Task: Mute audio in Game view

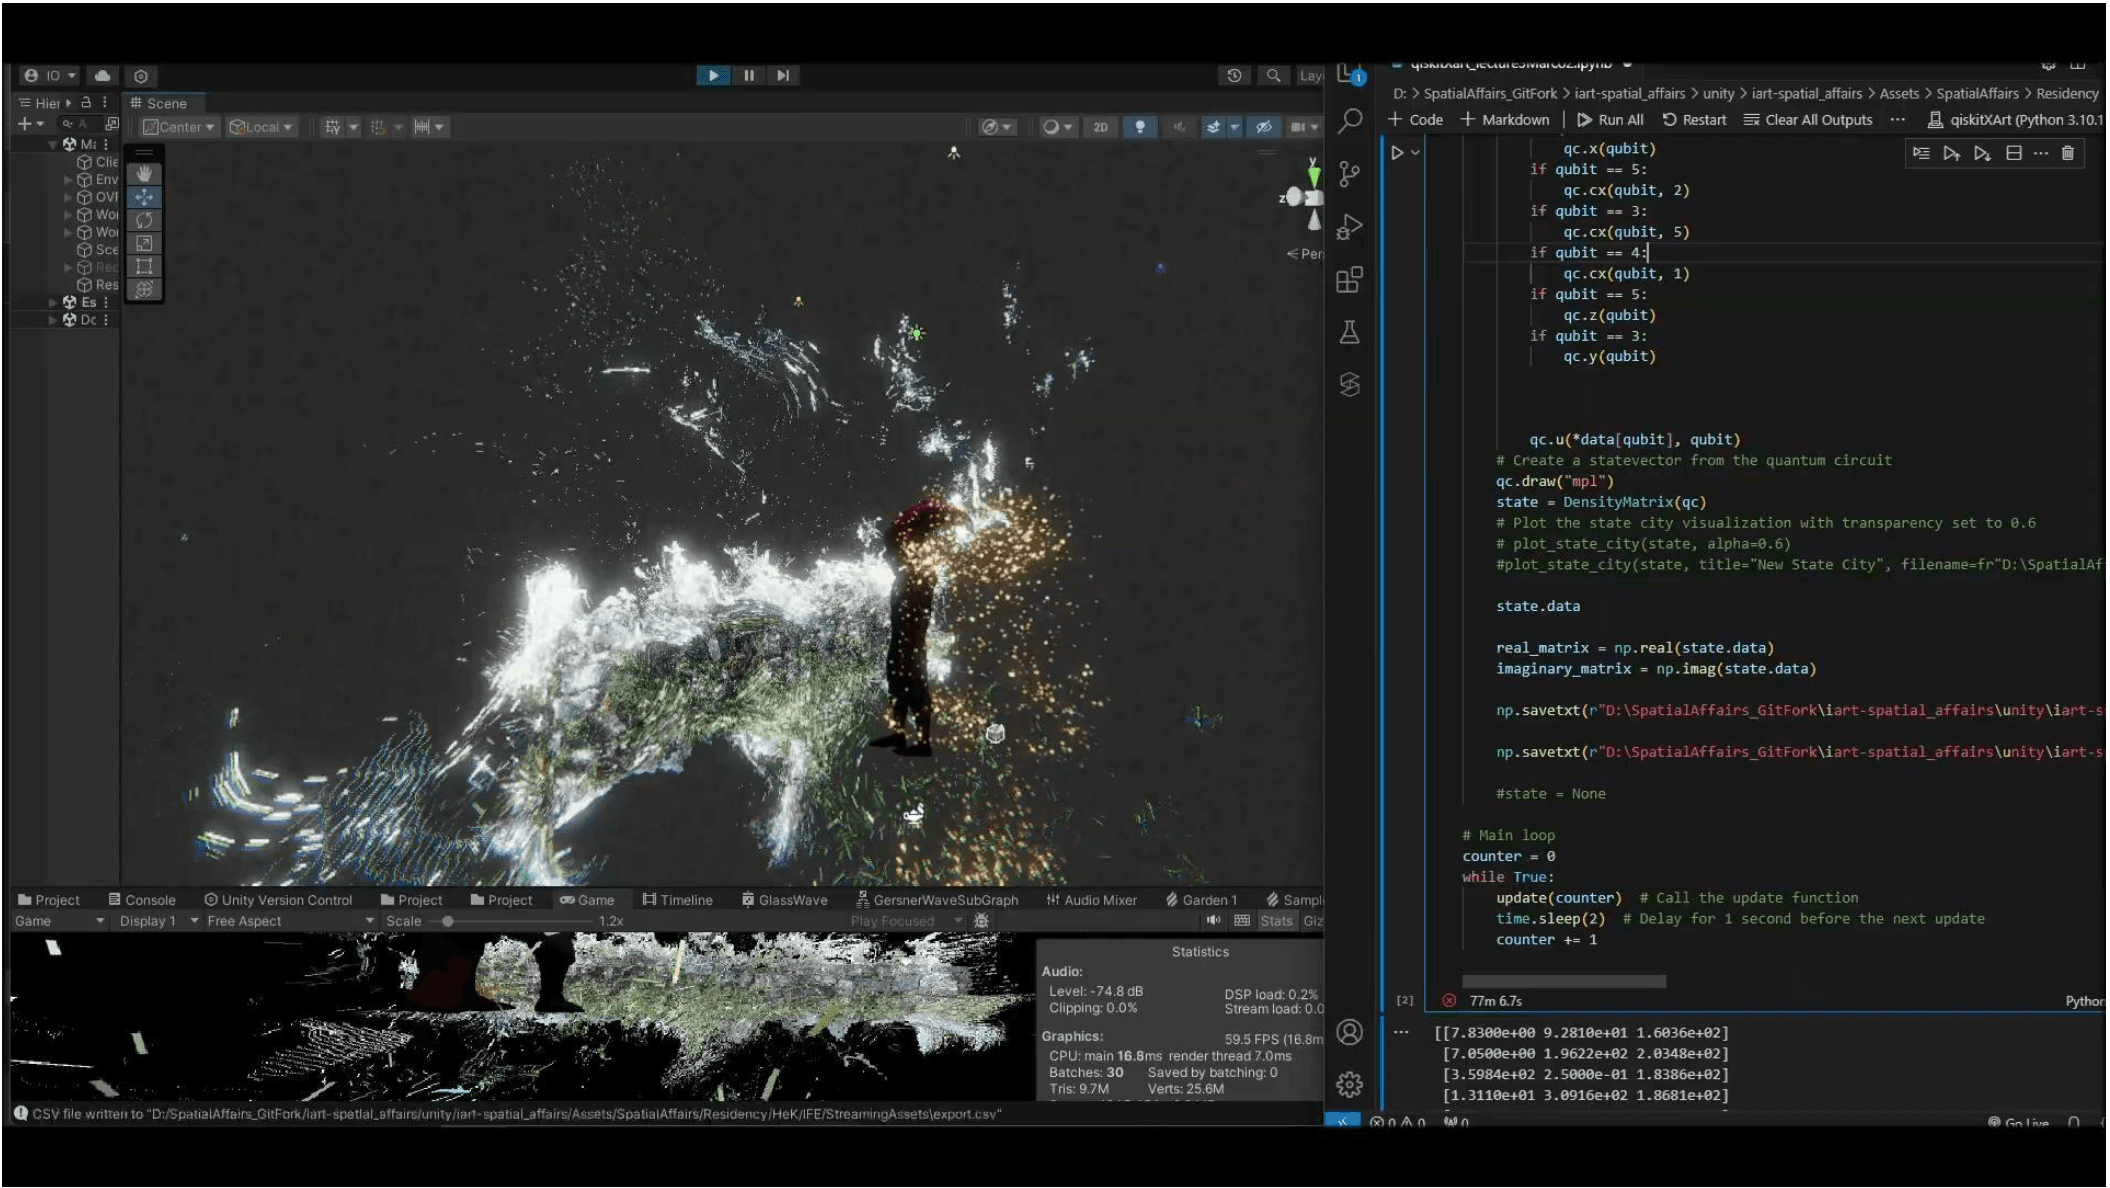Action: click(x=1214, y=921)
